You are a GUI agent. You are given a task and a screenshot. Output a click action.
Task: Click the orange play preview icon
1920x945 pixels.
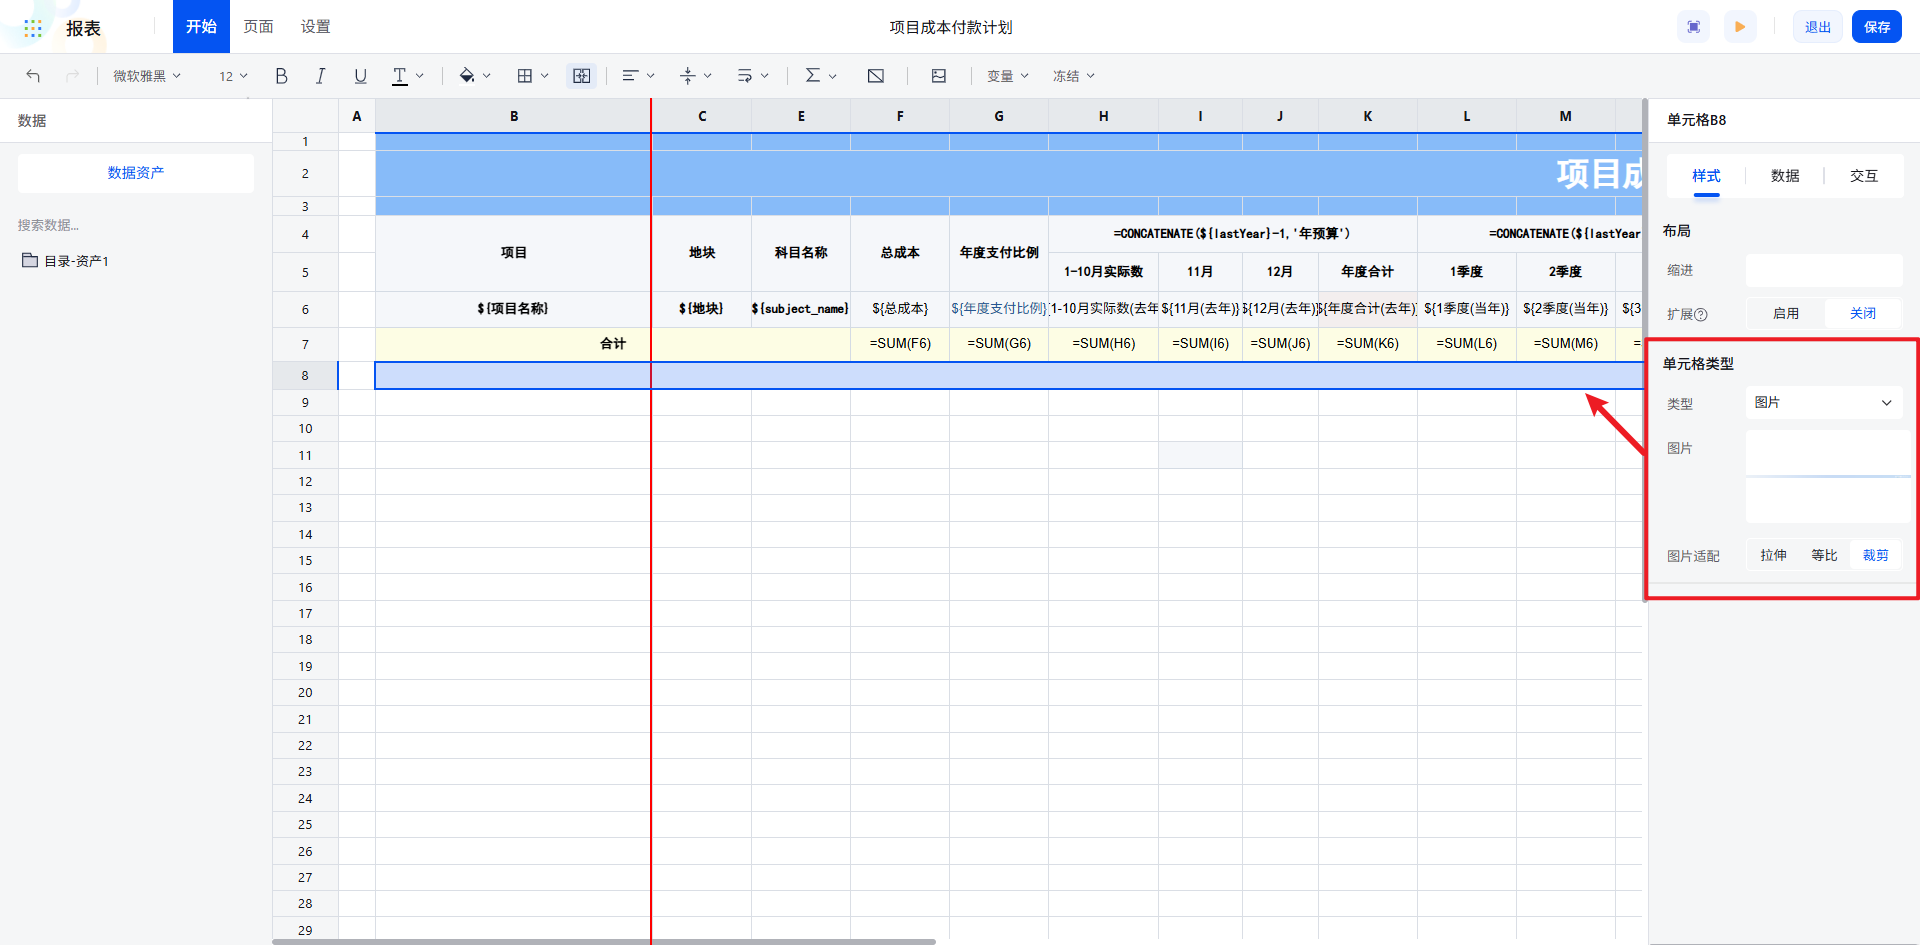coord(1740,27)
